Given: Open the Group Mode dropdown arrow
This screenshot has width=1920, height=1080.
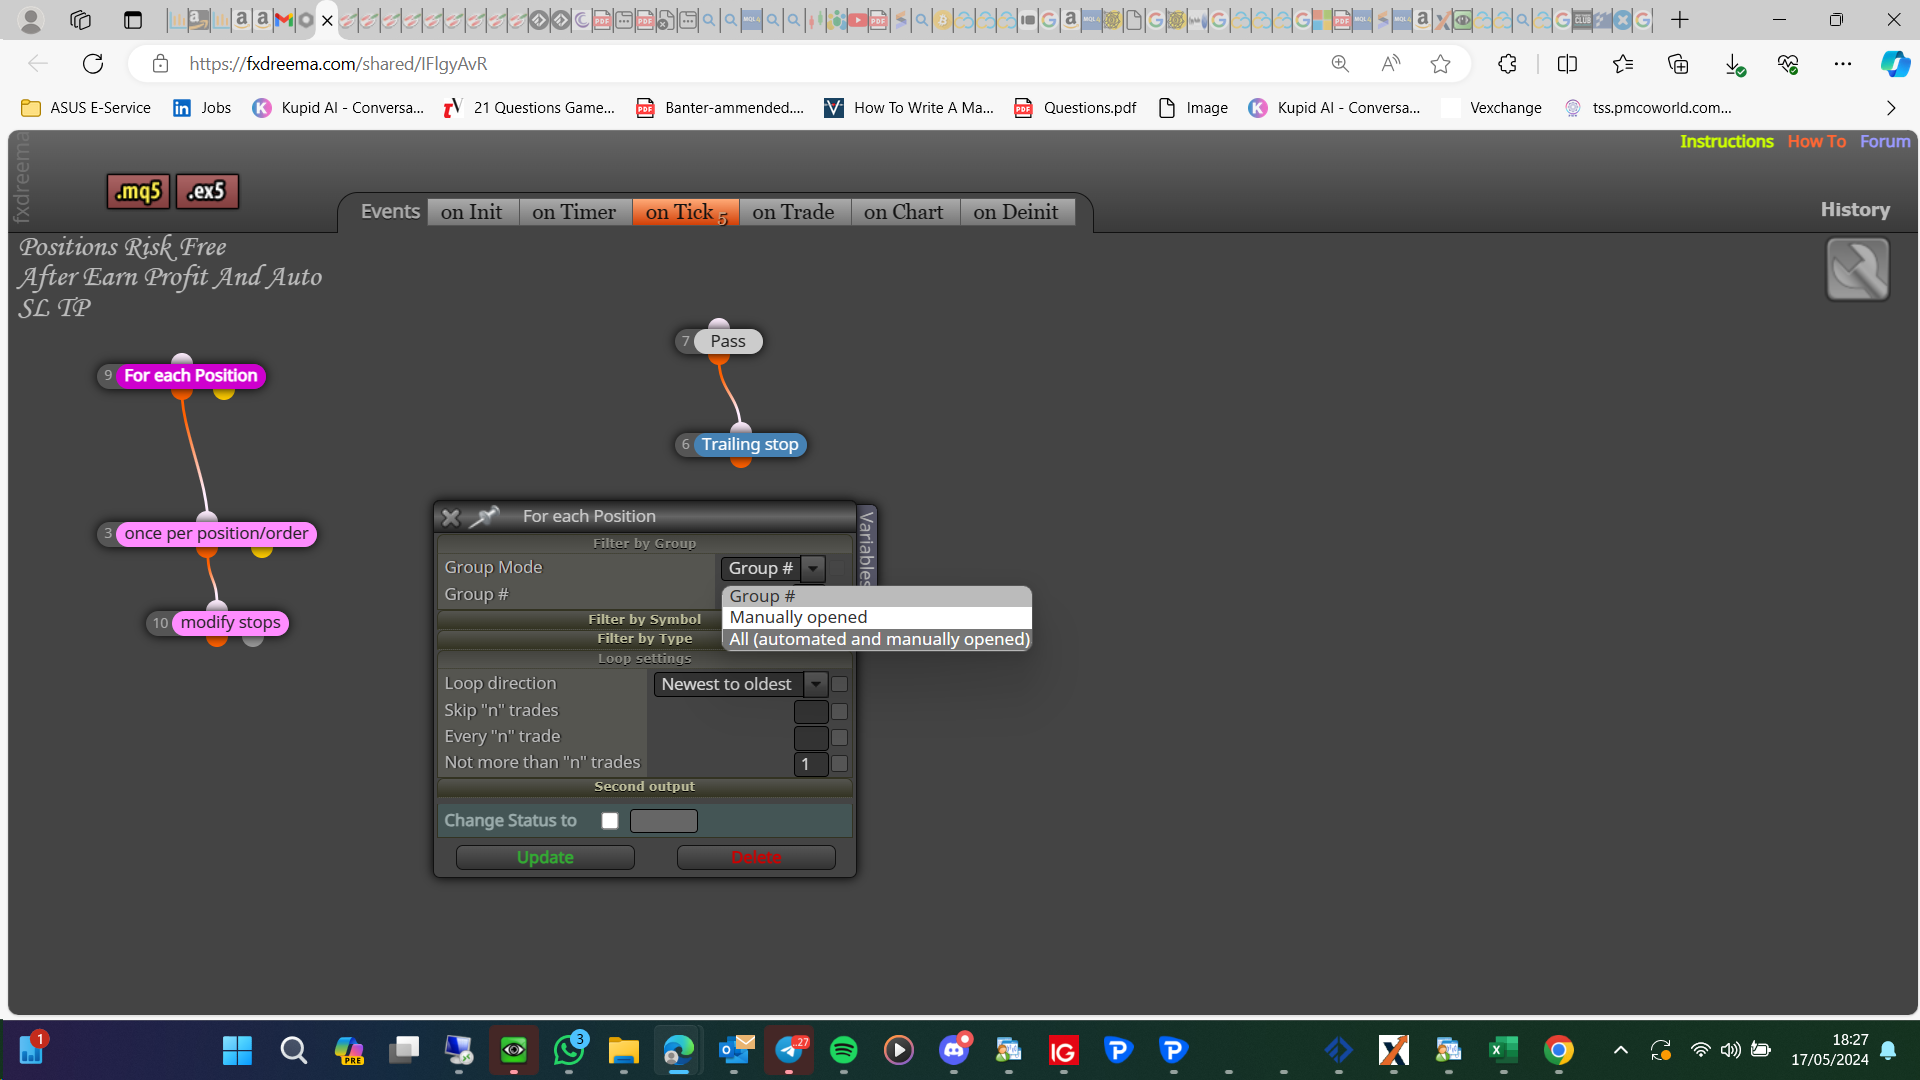Looking at the screenshot, I should click(814, 569).
